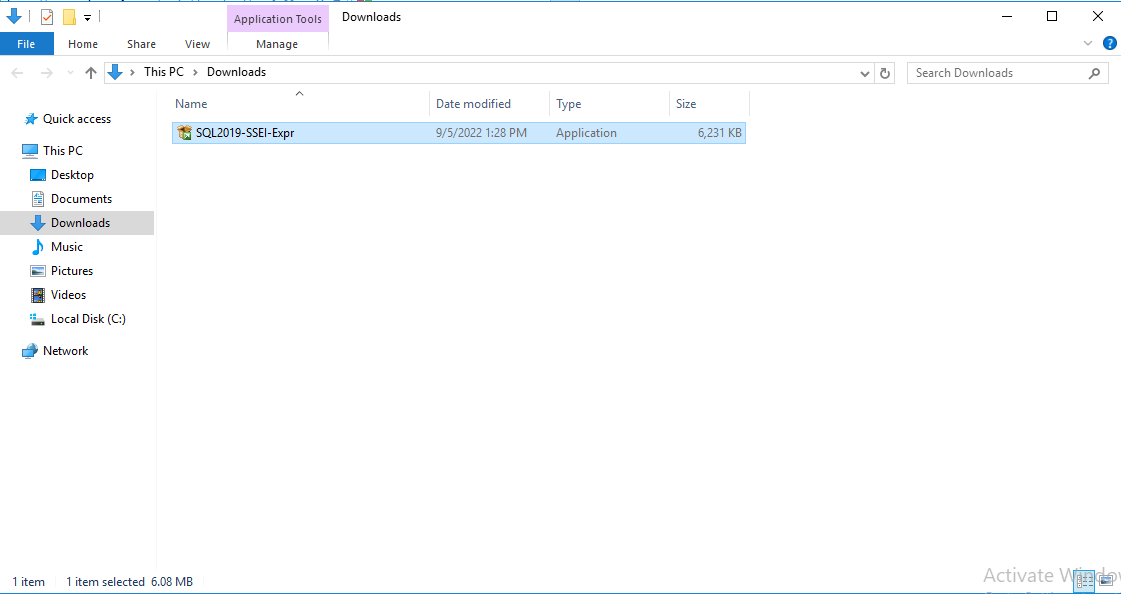
Task: Click the Quick access star icon
Action: point(31,119)
